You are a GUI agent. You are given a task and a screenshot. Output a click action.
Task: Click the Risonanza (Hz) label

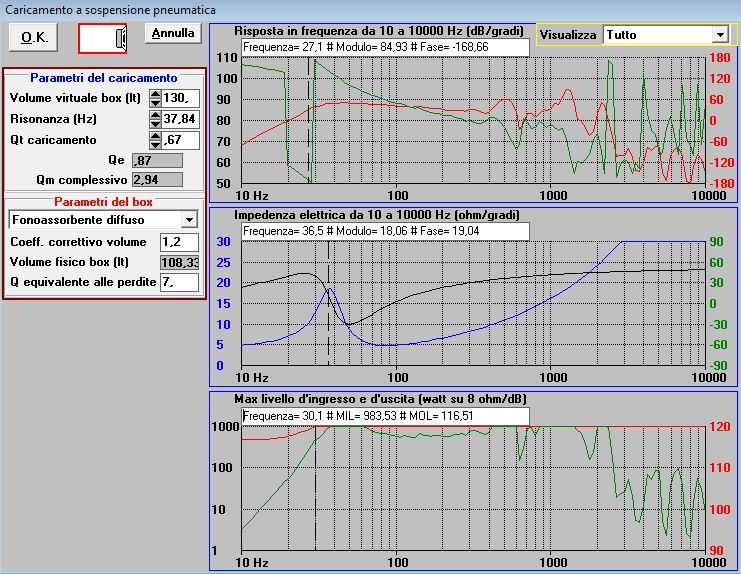point(53,119)
